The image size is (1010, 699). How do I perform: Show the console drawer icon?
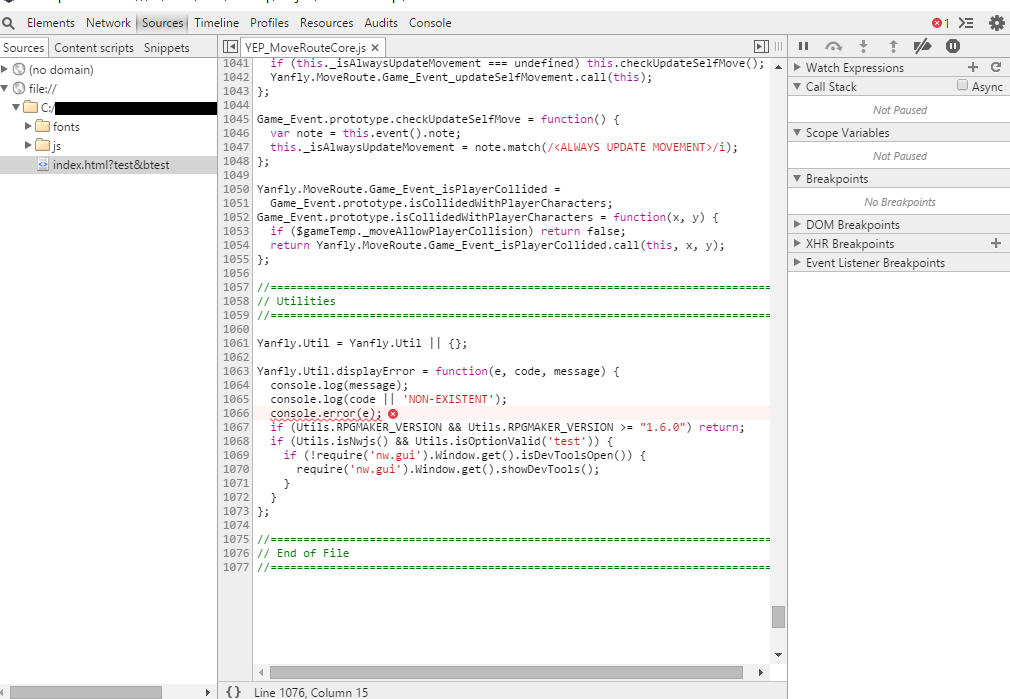966,23
